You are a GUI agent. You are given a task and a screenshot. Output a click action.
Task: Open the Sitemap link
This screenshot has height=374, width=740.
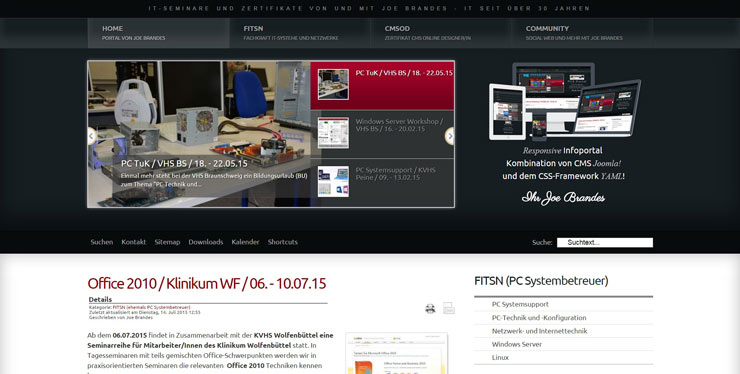tap(167, 242)
